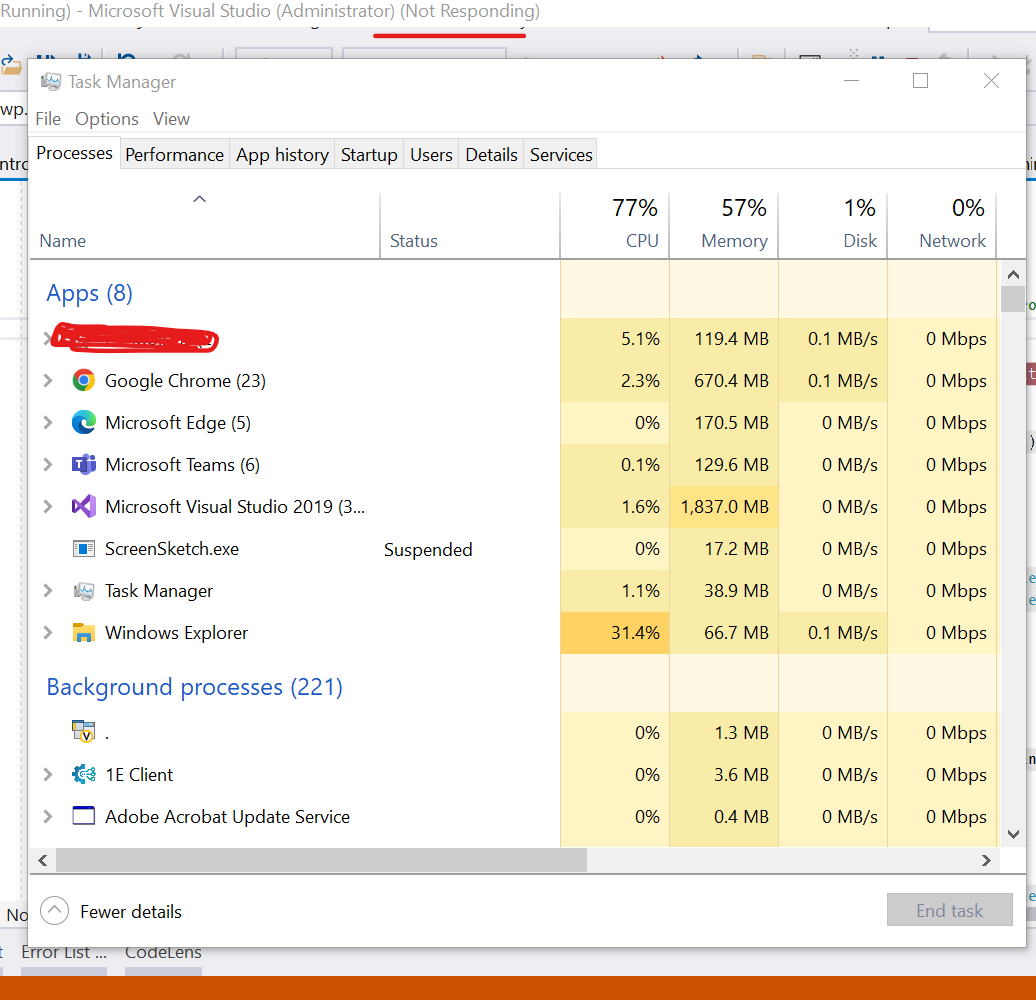The width and height of the screenshot is (1036, 1000).
Task: Expand the 1E Client process row
Action: tap(48, 774)
